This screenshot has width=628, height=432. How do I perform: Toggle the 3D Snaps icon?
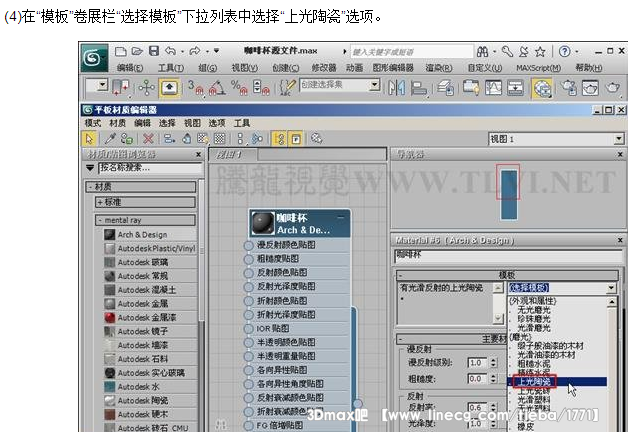pos(195,88)
